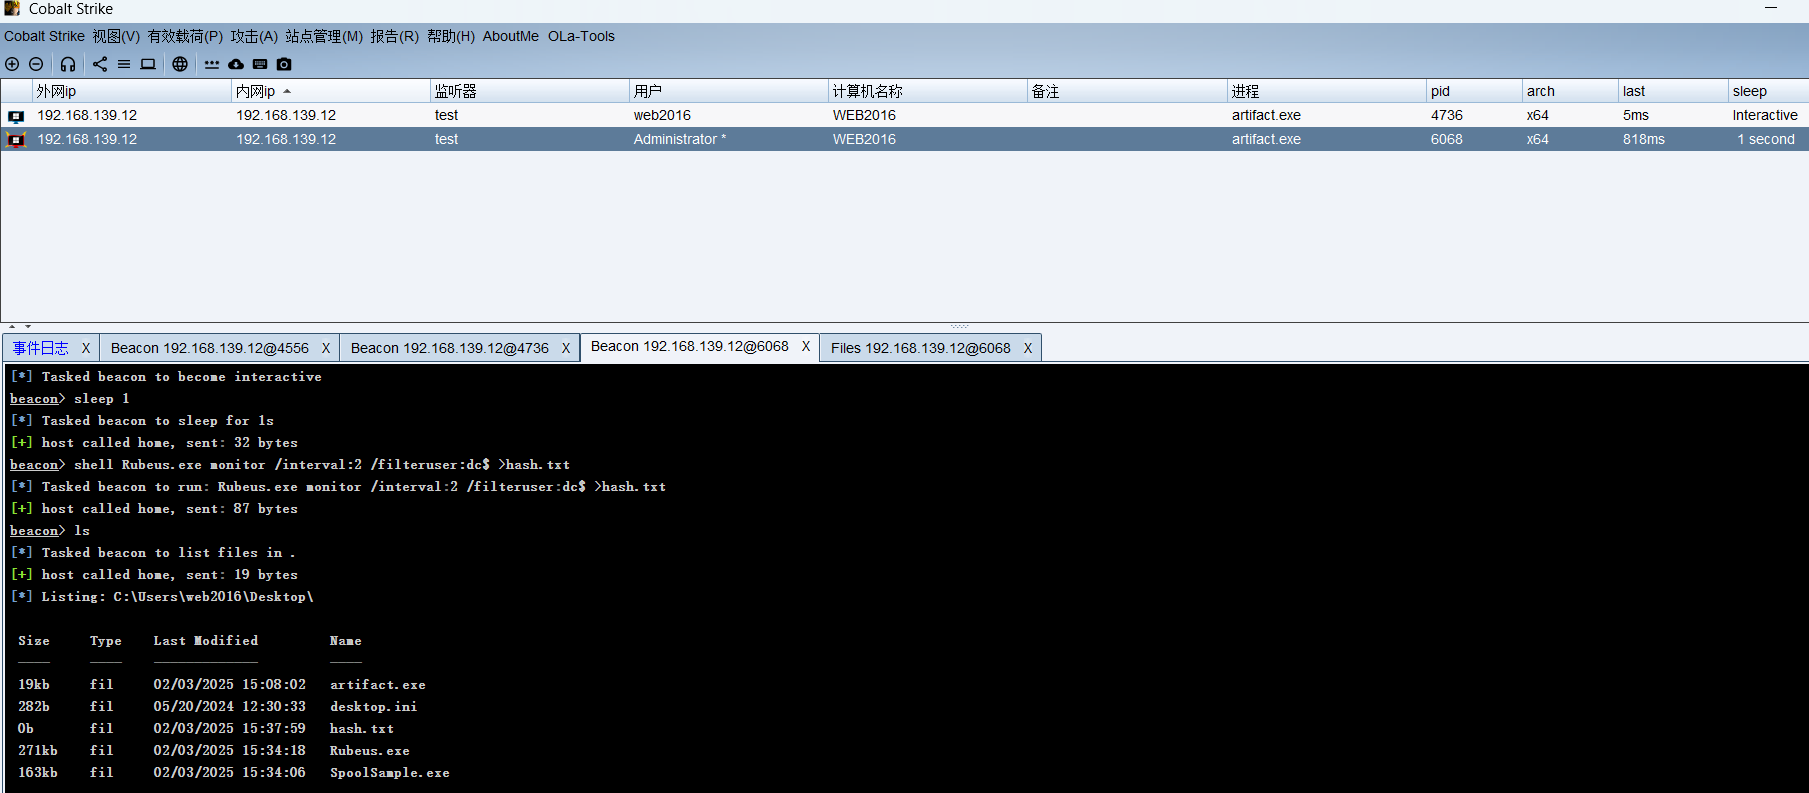Image resolution: width=1809 pixels, height=793 pixels.
Task: Close the Beacon @4736 tab
Action: [x=566, y=348]
